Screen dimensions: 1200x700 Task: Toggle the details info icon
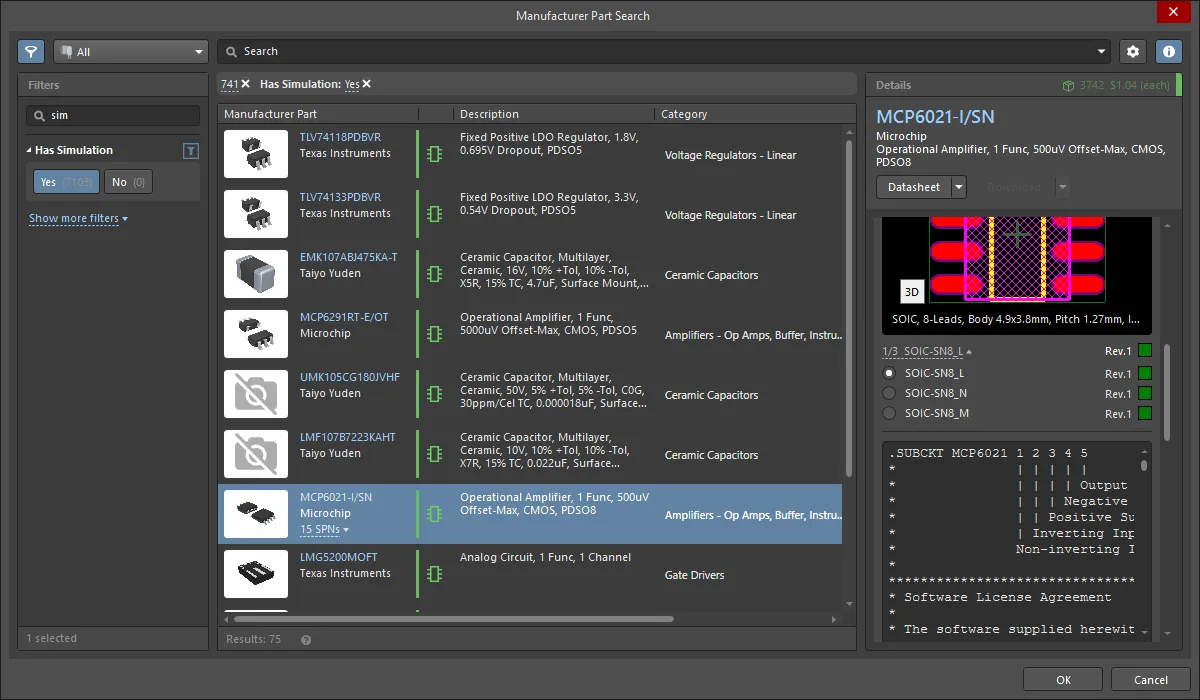pos(1168,51)
